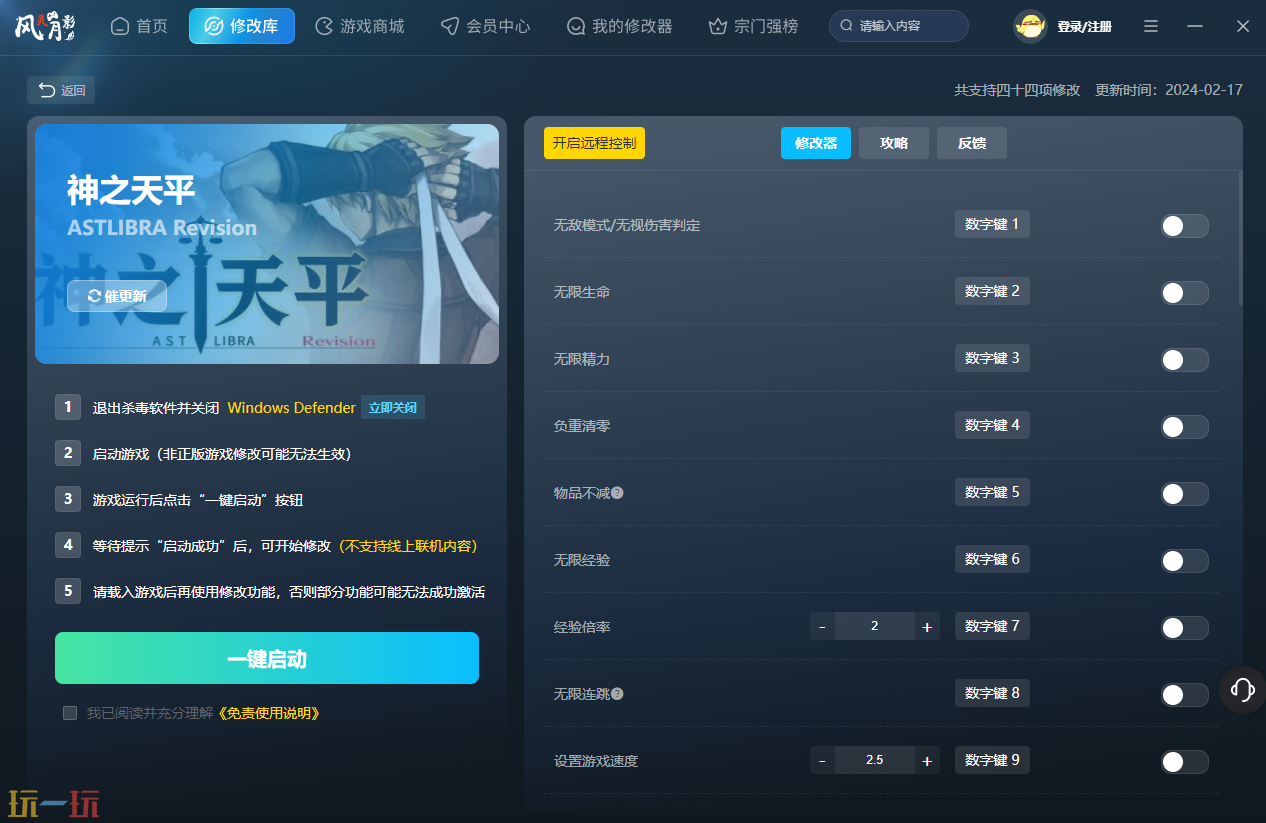Click 数字键 5 hotkey button
Image resolution: width=1266 pixels, height=823 pixels.
tap(992, 492)
